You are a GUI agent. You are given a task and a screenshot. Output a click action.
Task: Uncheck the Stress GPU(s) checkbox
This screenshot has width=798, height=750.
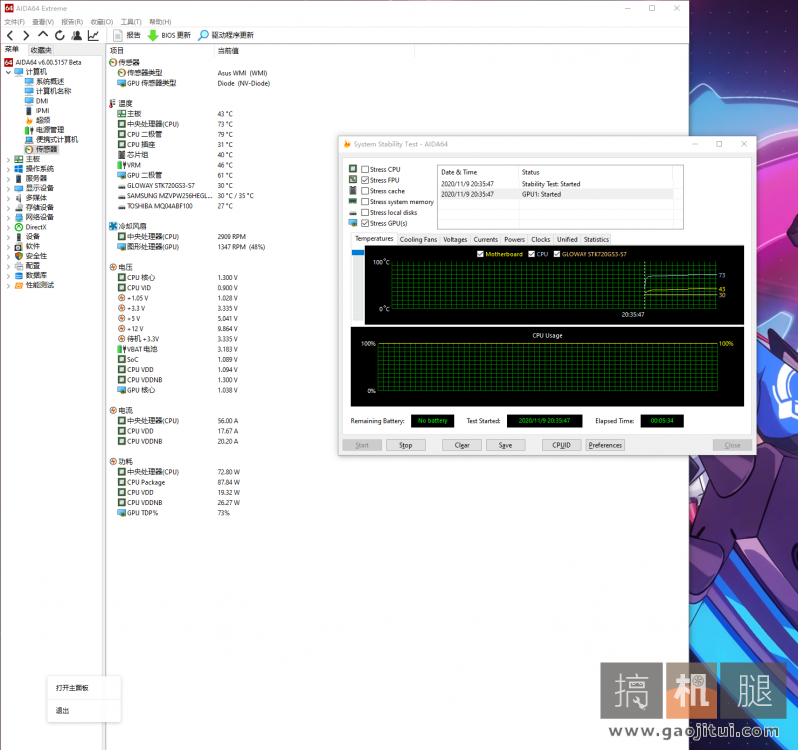point(365,223)
